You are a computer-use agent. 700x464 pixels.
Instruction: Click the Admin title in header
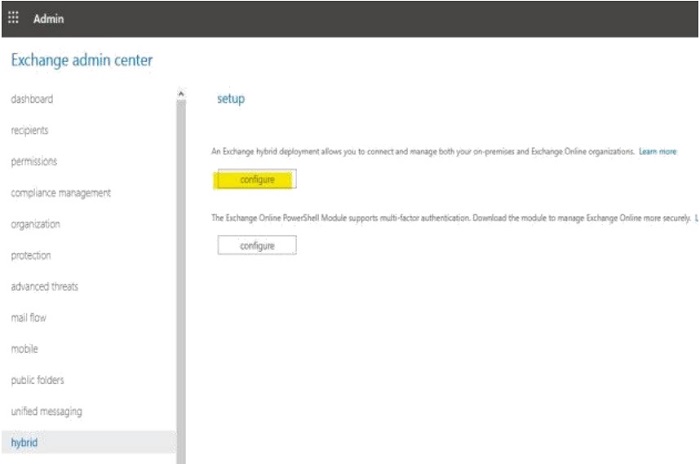(x=49, y=19)
